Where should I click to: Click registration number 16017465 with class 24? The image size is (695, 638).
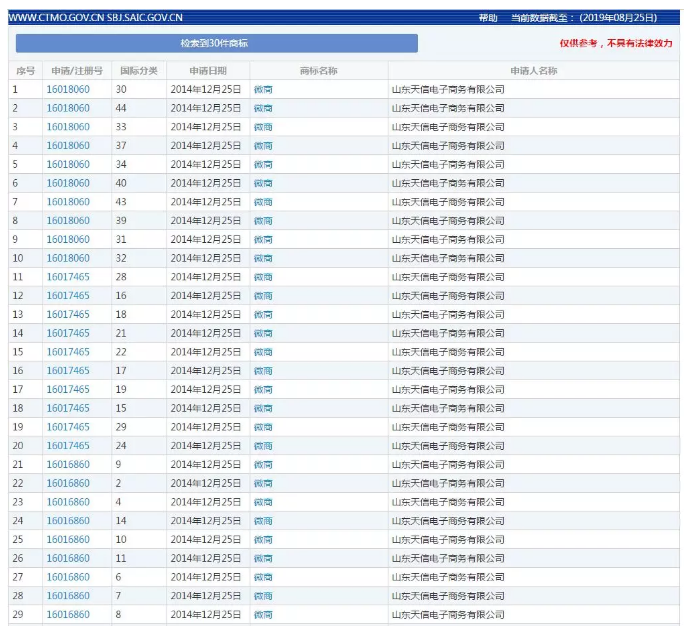pos(68,446)
